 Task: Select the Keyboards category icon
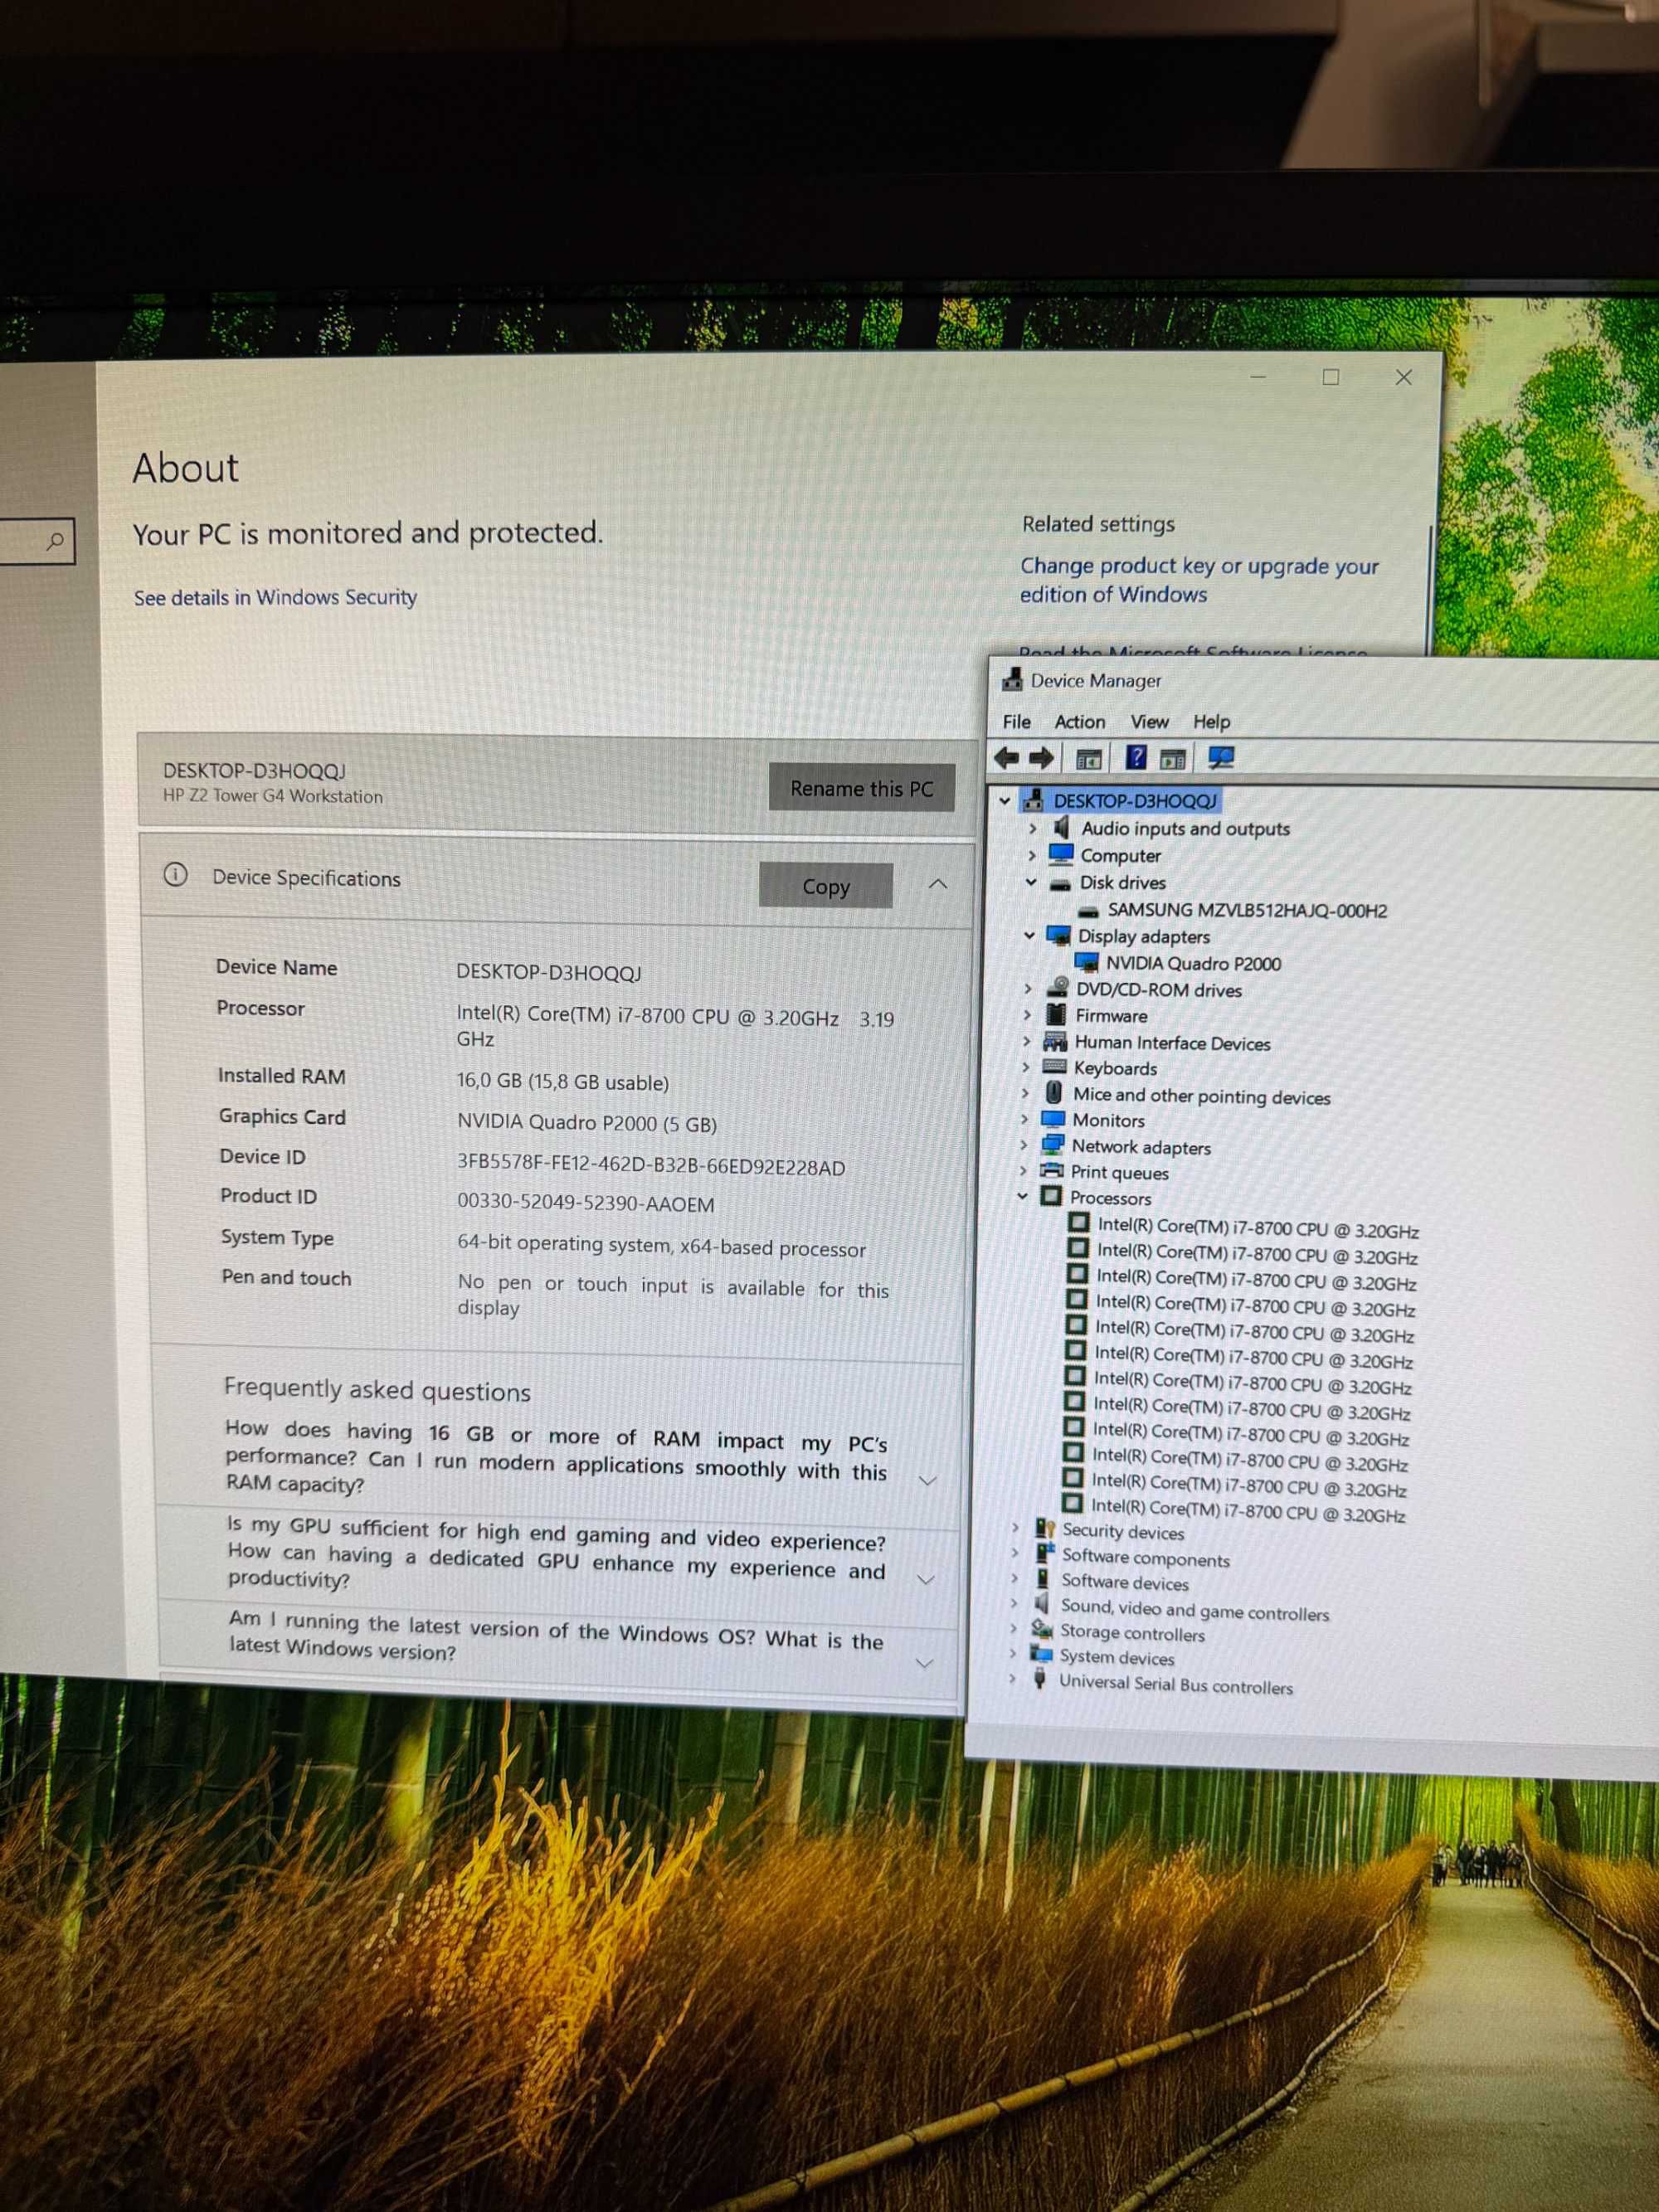[x=1054, y=1067]
